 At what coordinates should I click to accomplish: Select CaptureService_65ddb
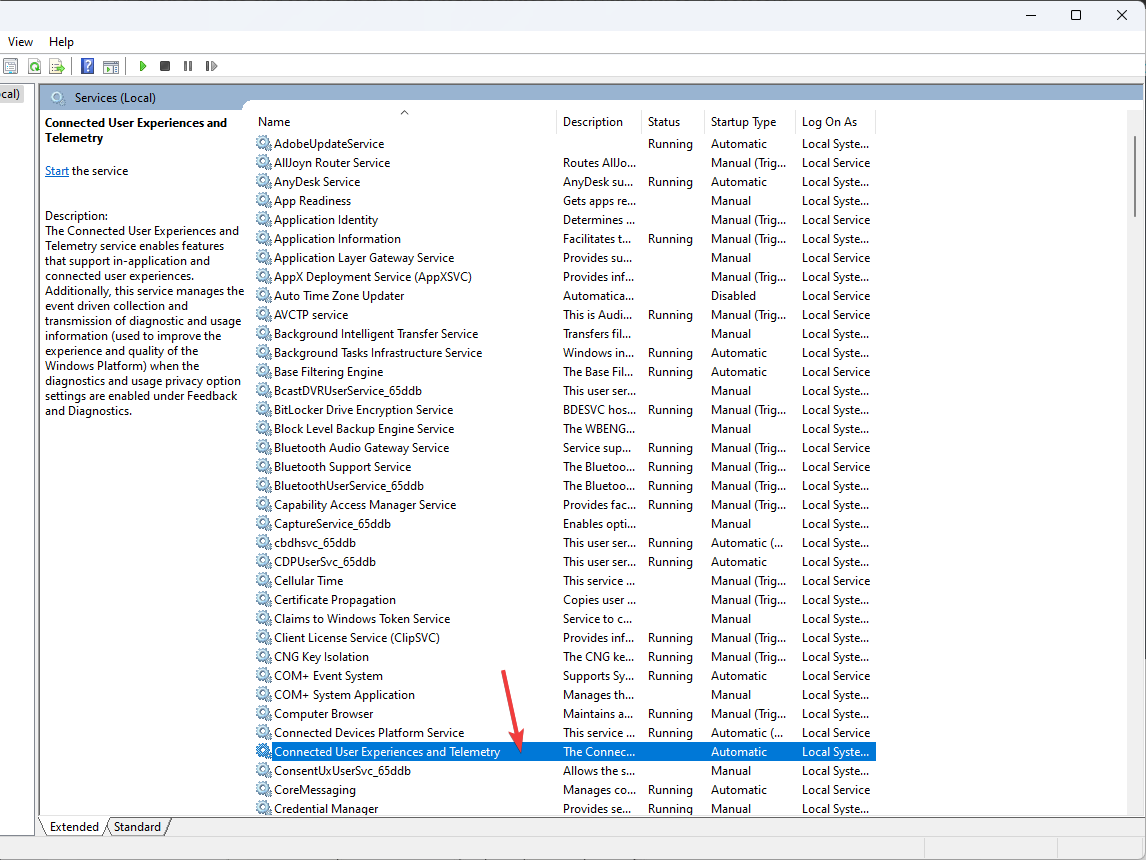[x=565, y=524]
